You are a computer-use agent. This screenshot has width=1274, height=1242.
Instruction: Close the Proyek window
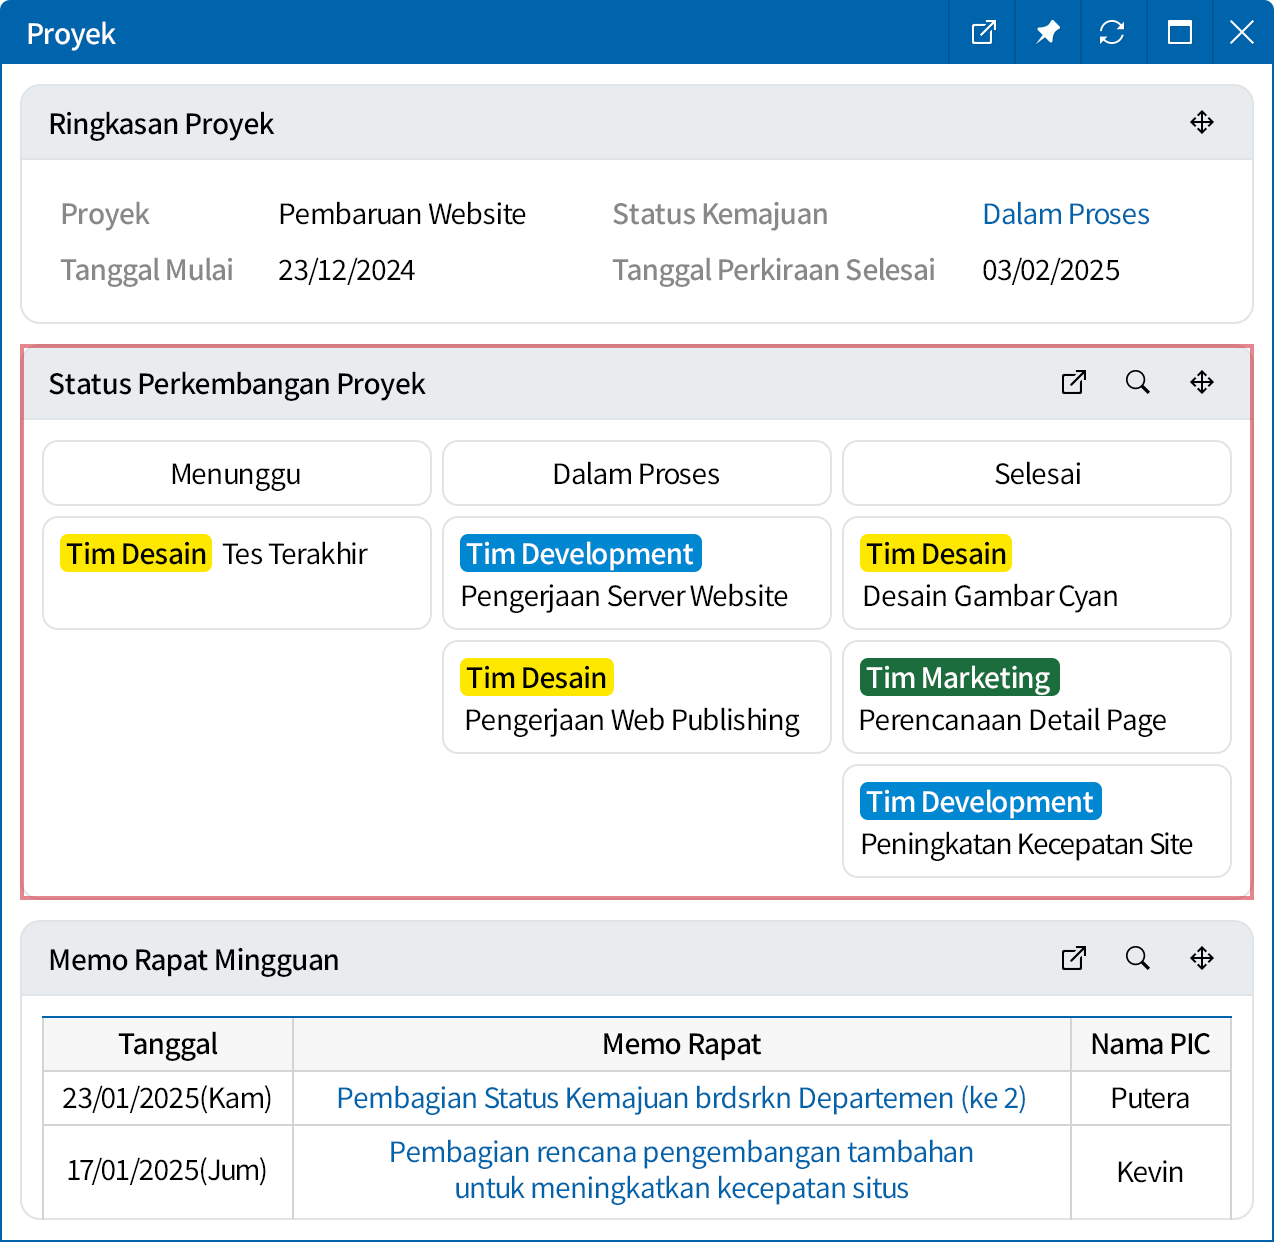[1242, 32]
